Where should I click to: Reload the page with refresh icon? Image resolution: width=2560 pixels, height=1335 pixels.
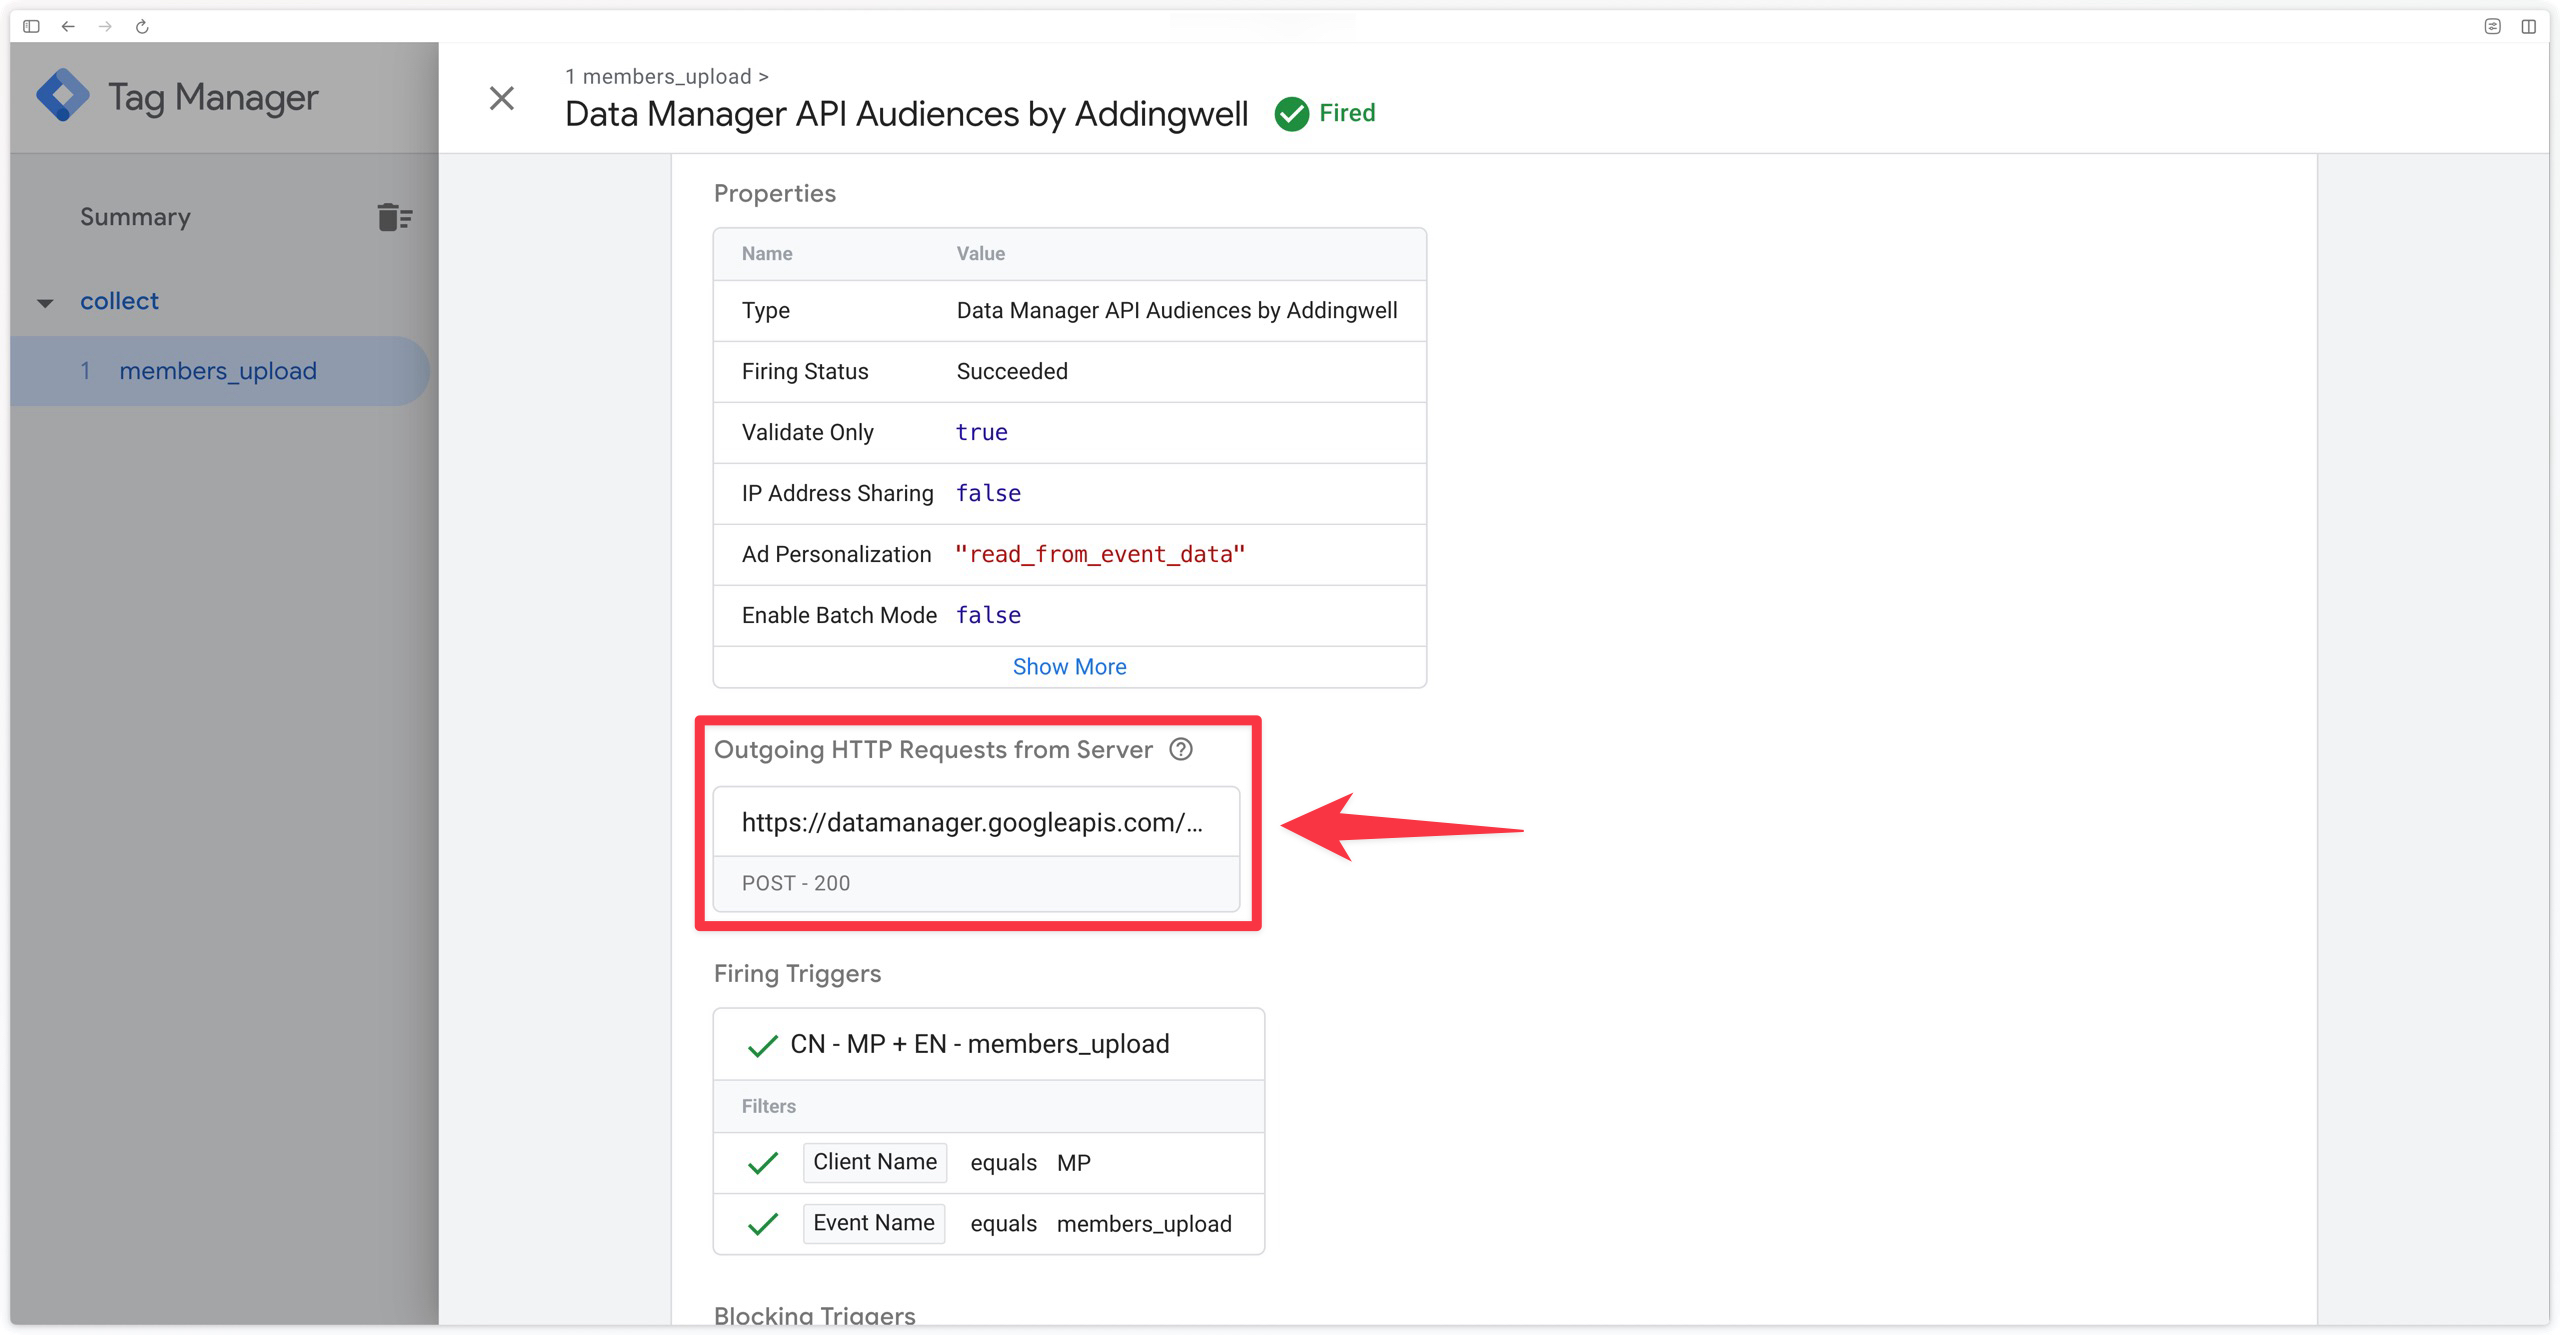pyautogui.click(x=142, y=26)
